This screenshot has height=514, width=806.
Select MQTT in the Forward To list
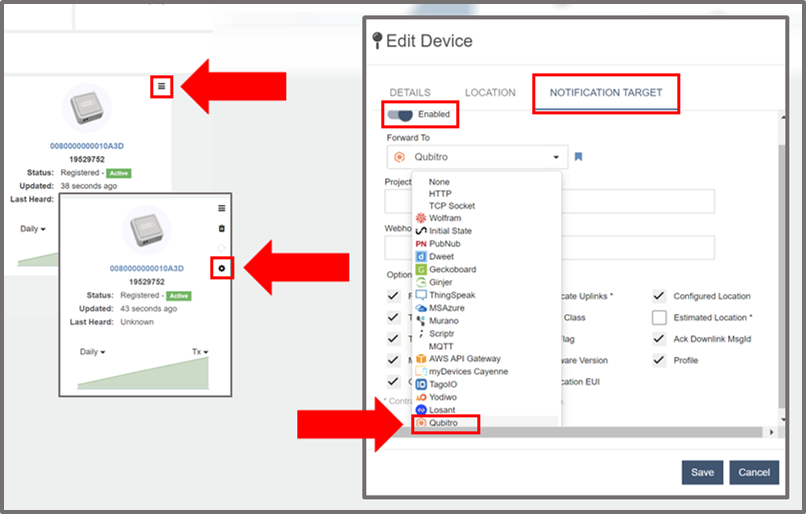pos(441,346)
